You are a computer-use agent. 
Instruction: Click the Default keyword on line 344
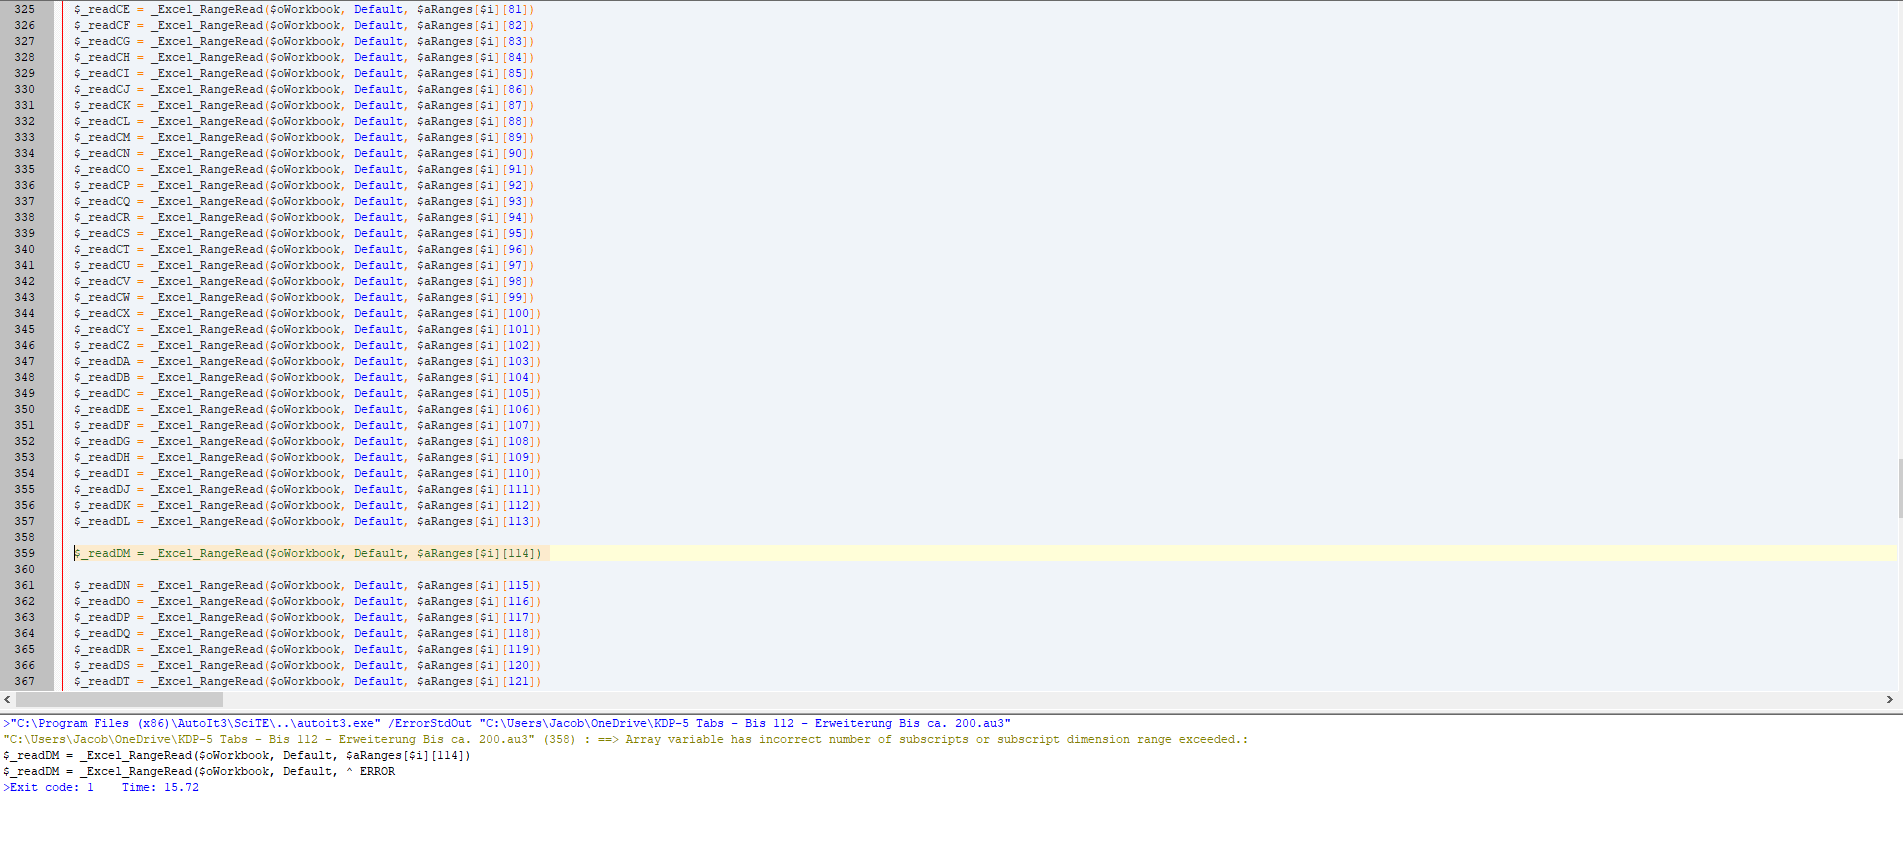point(378,313)
